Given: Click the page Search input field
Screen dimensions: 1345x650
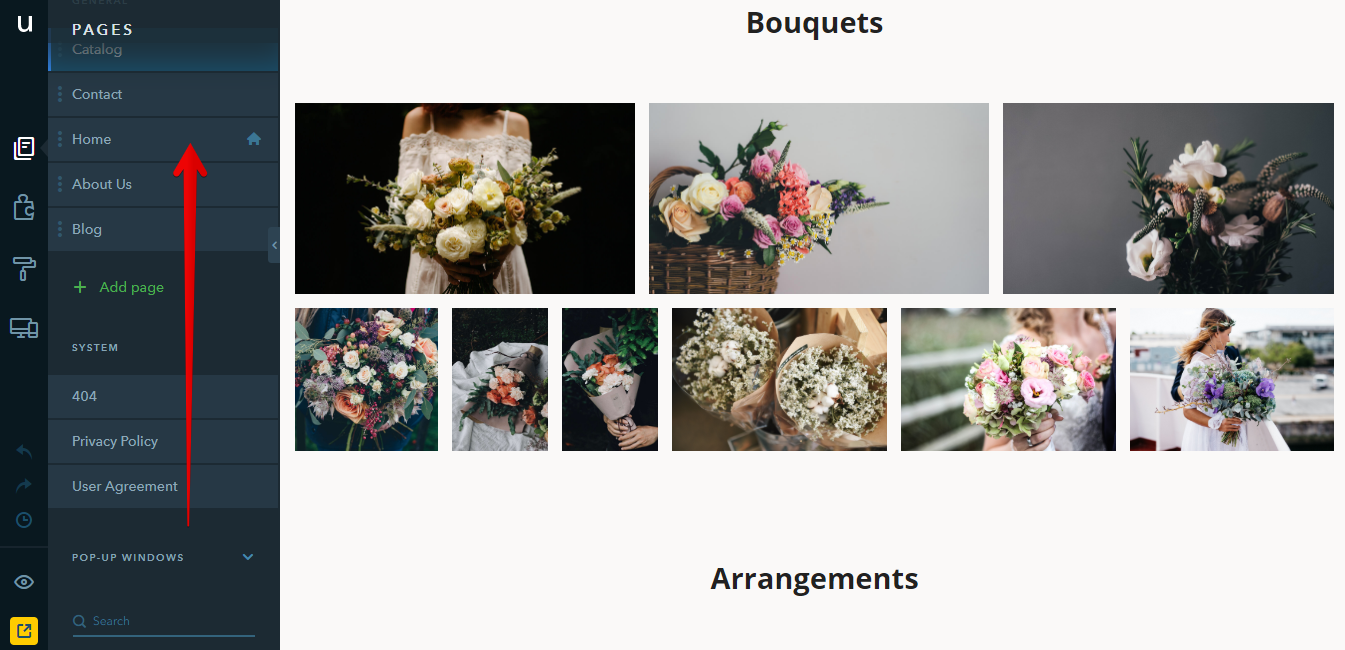Looking at the screenshot, I should 163,621.
